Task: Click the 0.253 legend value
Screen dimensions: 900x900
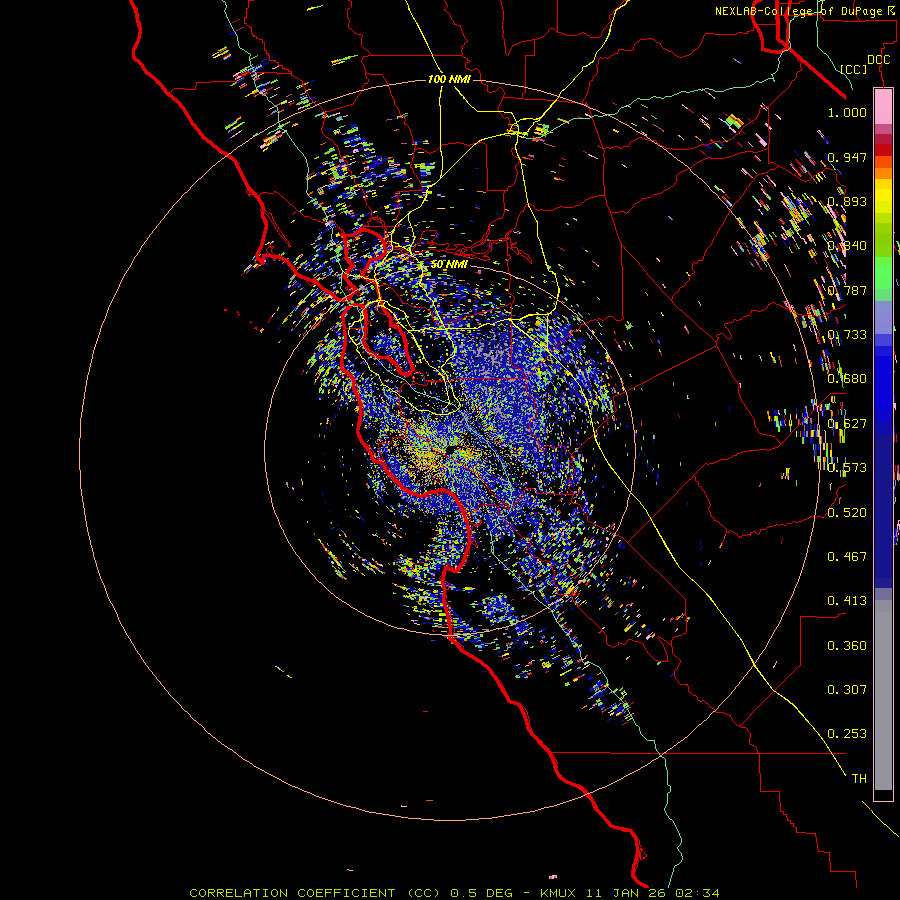Action: click(x=847, y=734)
